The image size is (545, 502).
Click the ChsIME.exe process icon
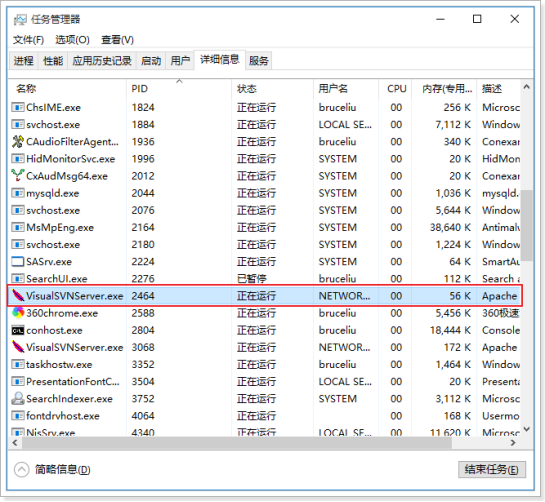[x=18, y=107]
